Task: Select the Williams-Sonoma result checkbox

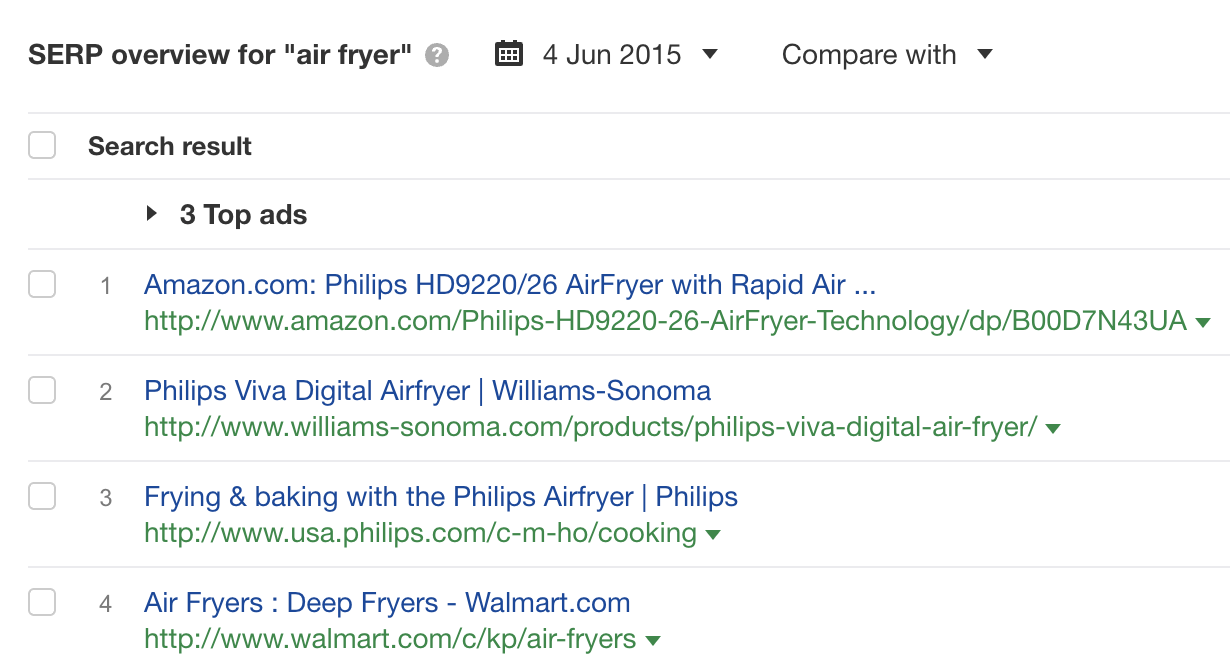Action: tap(42, 391)
